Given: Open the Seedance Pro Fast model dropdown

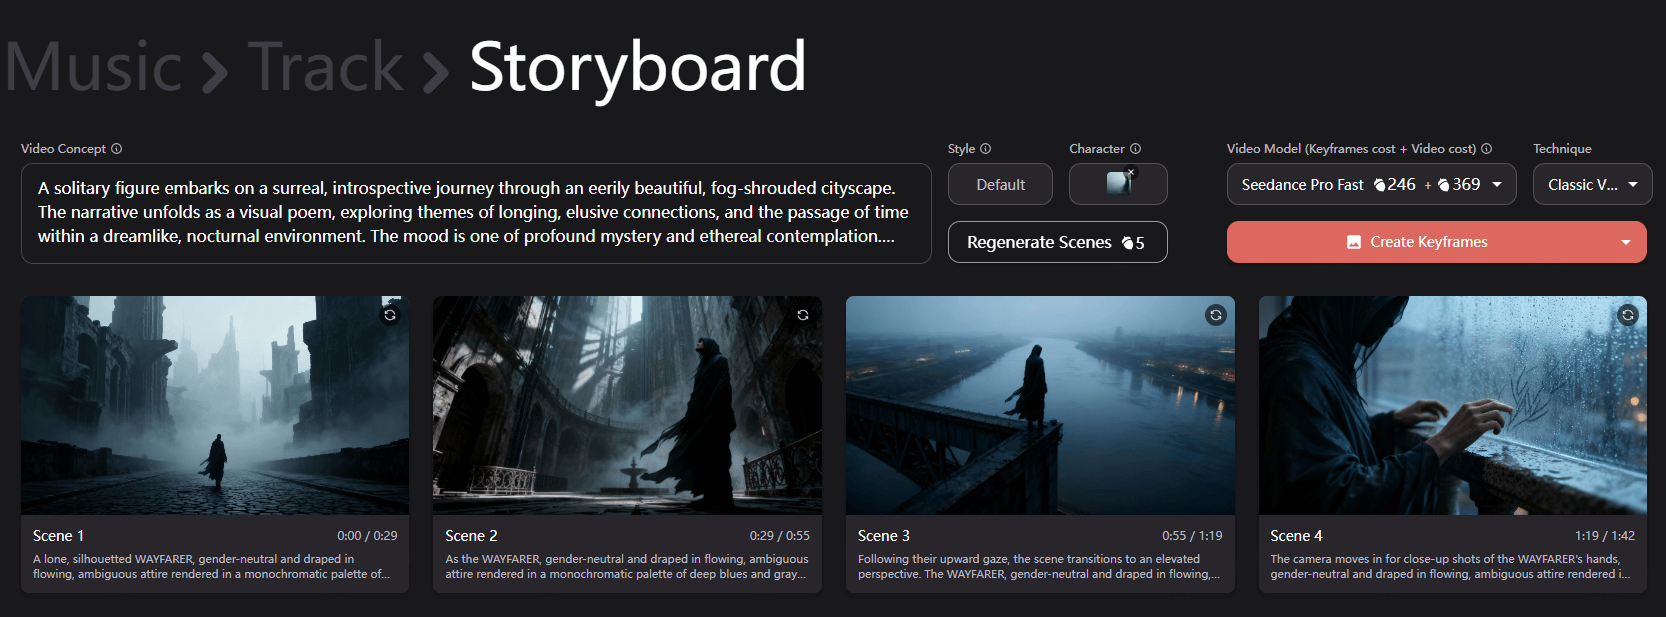Looking at the screenshot, I should 1497,185.
